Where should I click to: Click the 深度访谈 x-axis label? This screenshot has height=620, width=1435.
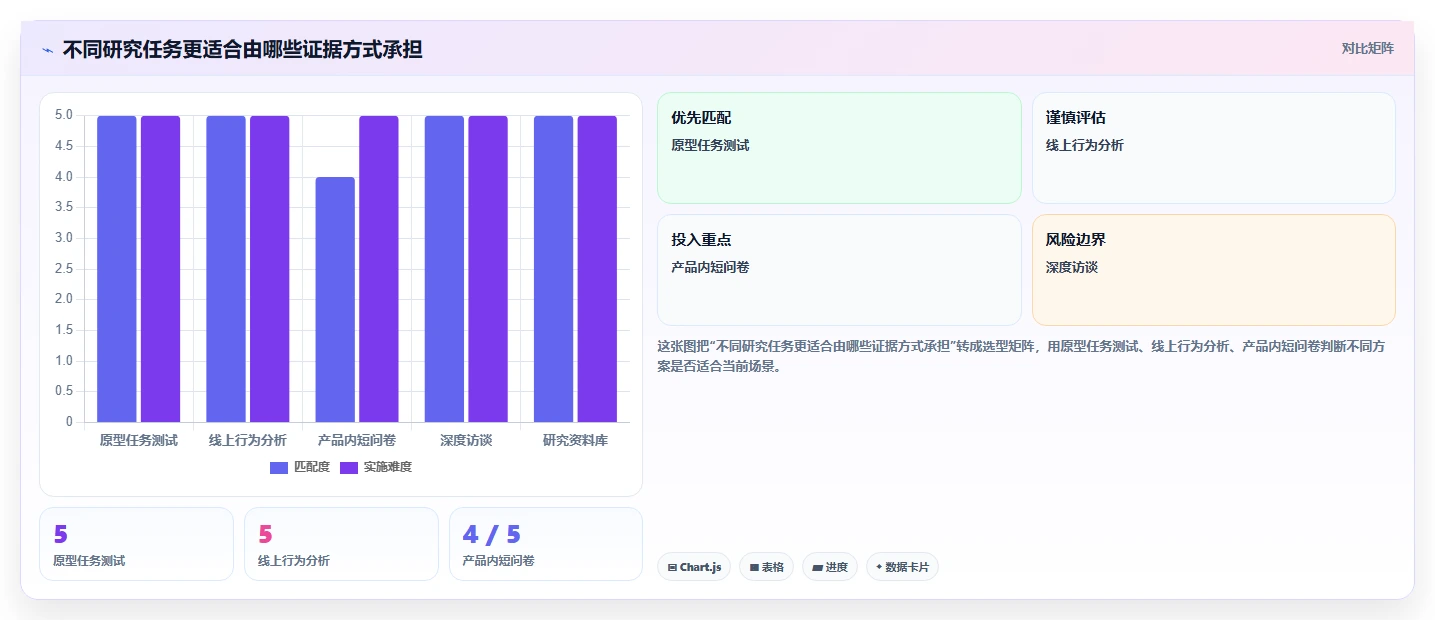pyautogui.click(x=466, y=440)
